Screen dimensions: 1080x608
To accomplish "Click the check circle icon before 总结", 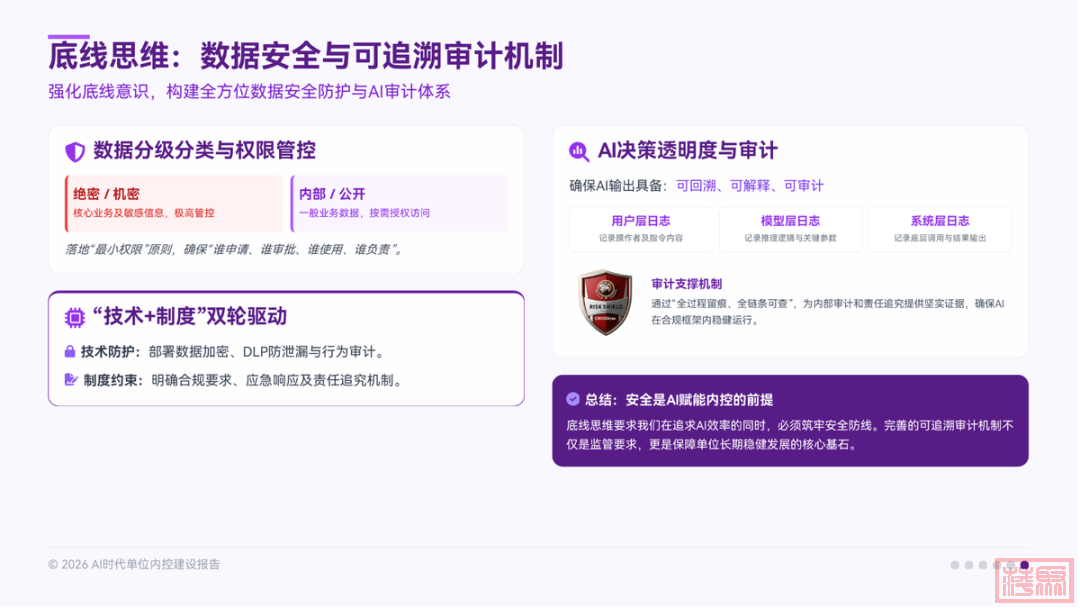I will tap(573, 399).
